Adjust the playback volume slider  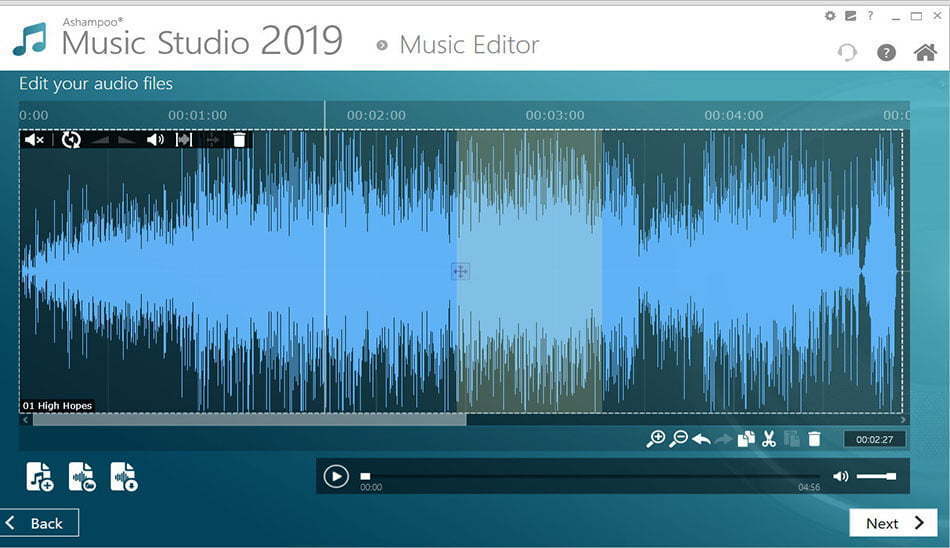[876, 476]
